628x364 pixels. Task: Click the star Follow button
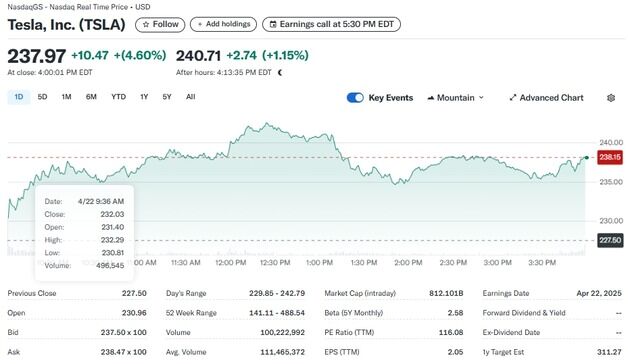coord(160,24)
